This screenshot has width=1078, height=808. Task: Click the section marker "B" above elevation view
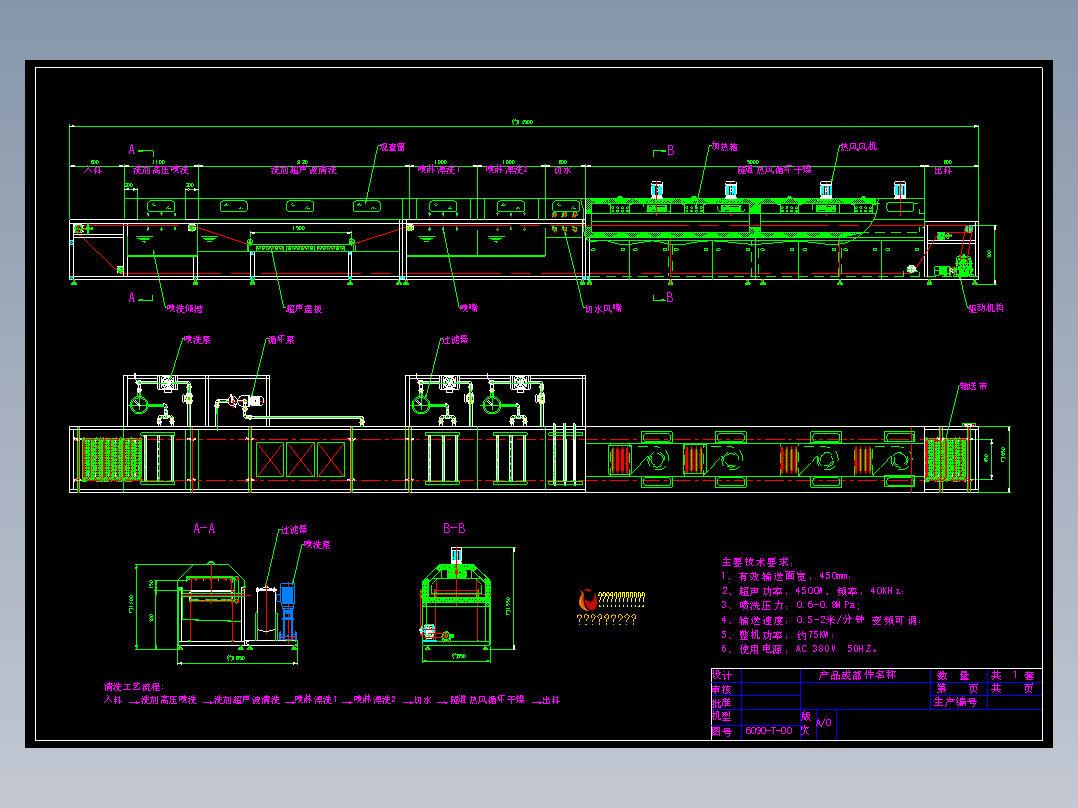(670, 150)
